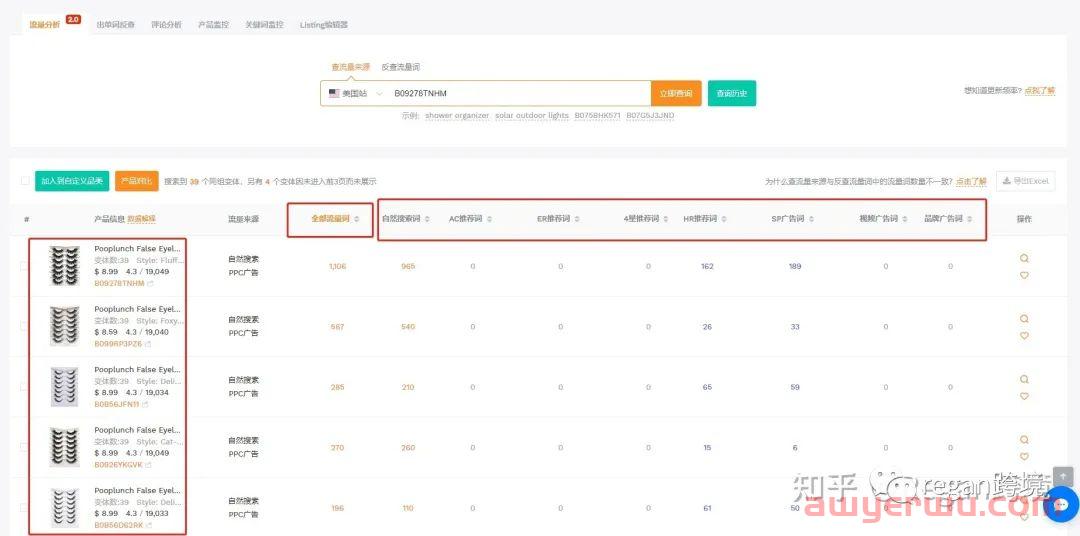Sort by ER推荐词 using its sort arrows

pyautogui.click(x=577, y=219)
